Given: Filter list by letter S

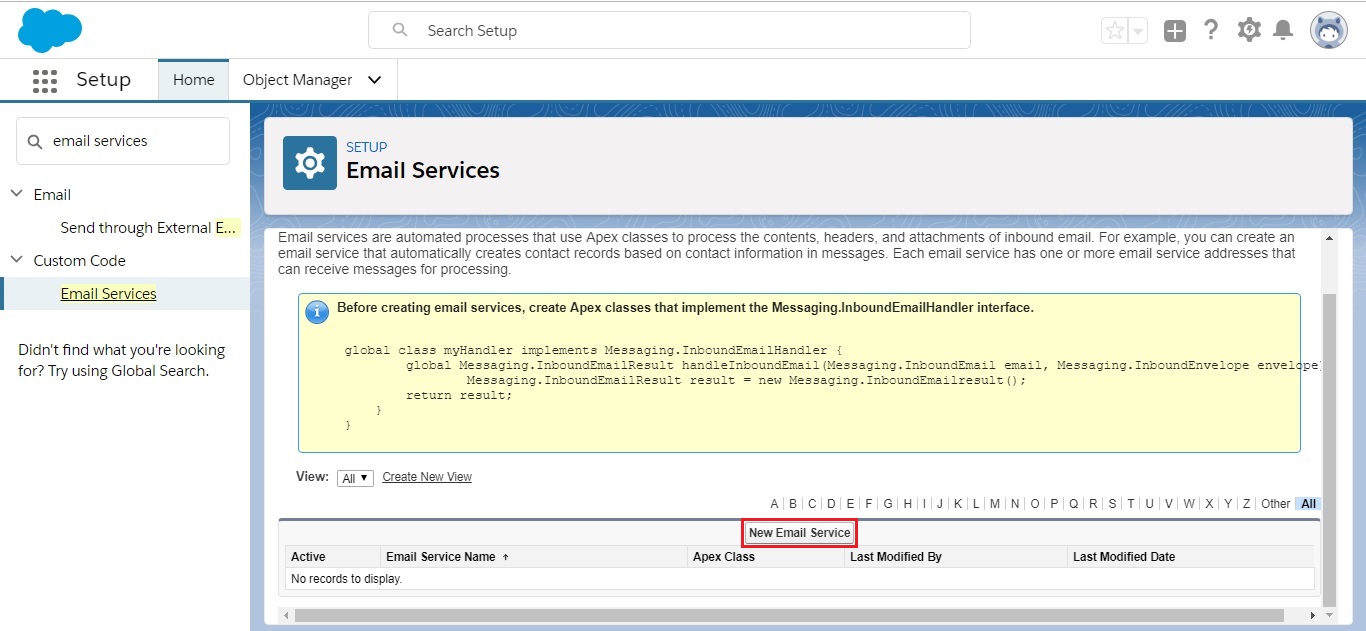Looking at the screenshot, I should 1112,504.
